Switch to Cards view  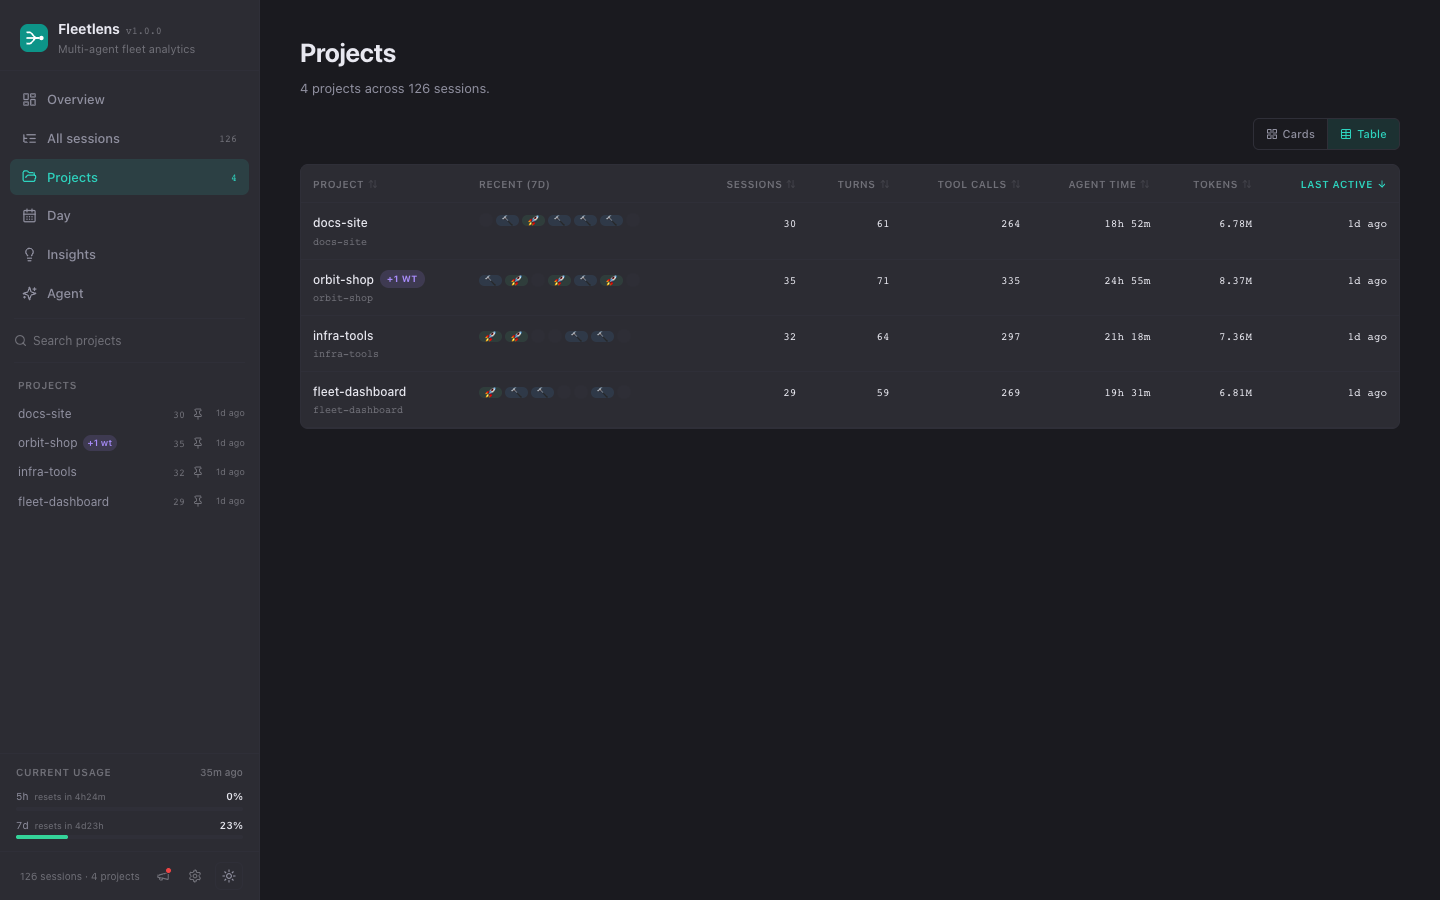pos(1290,134)
